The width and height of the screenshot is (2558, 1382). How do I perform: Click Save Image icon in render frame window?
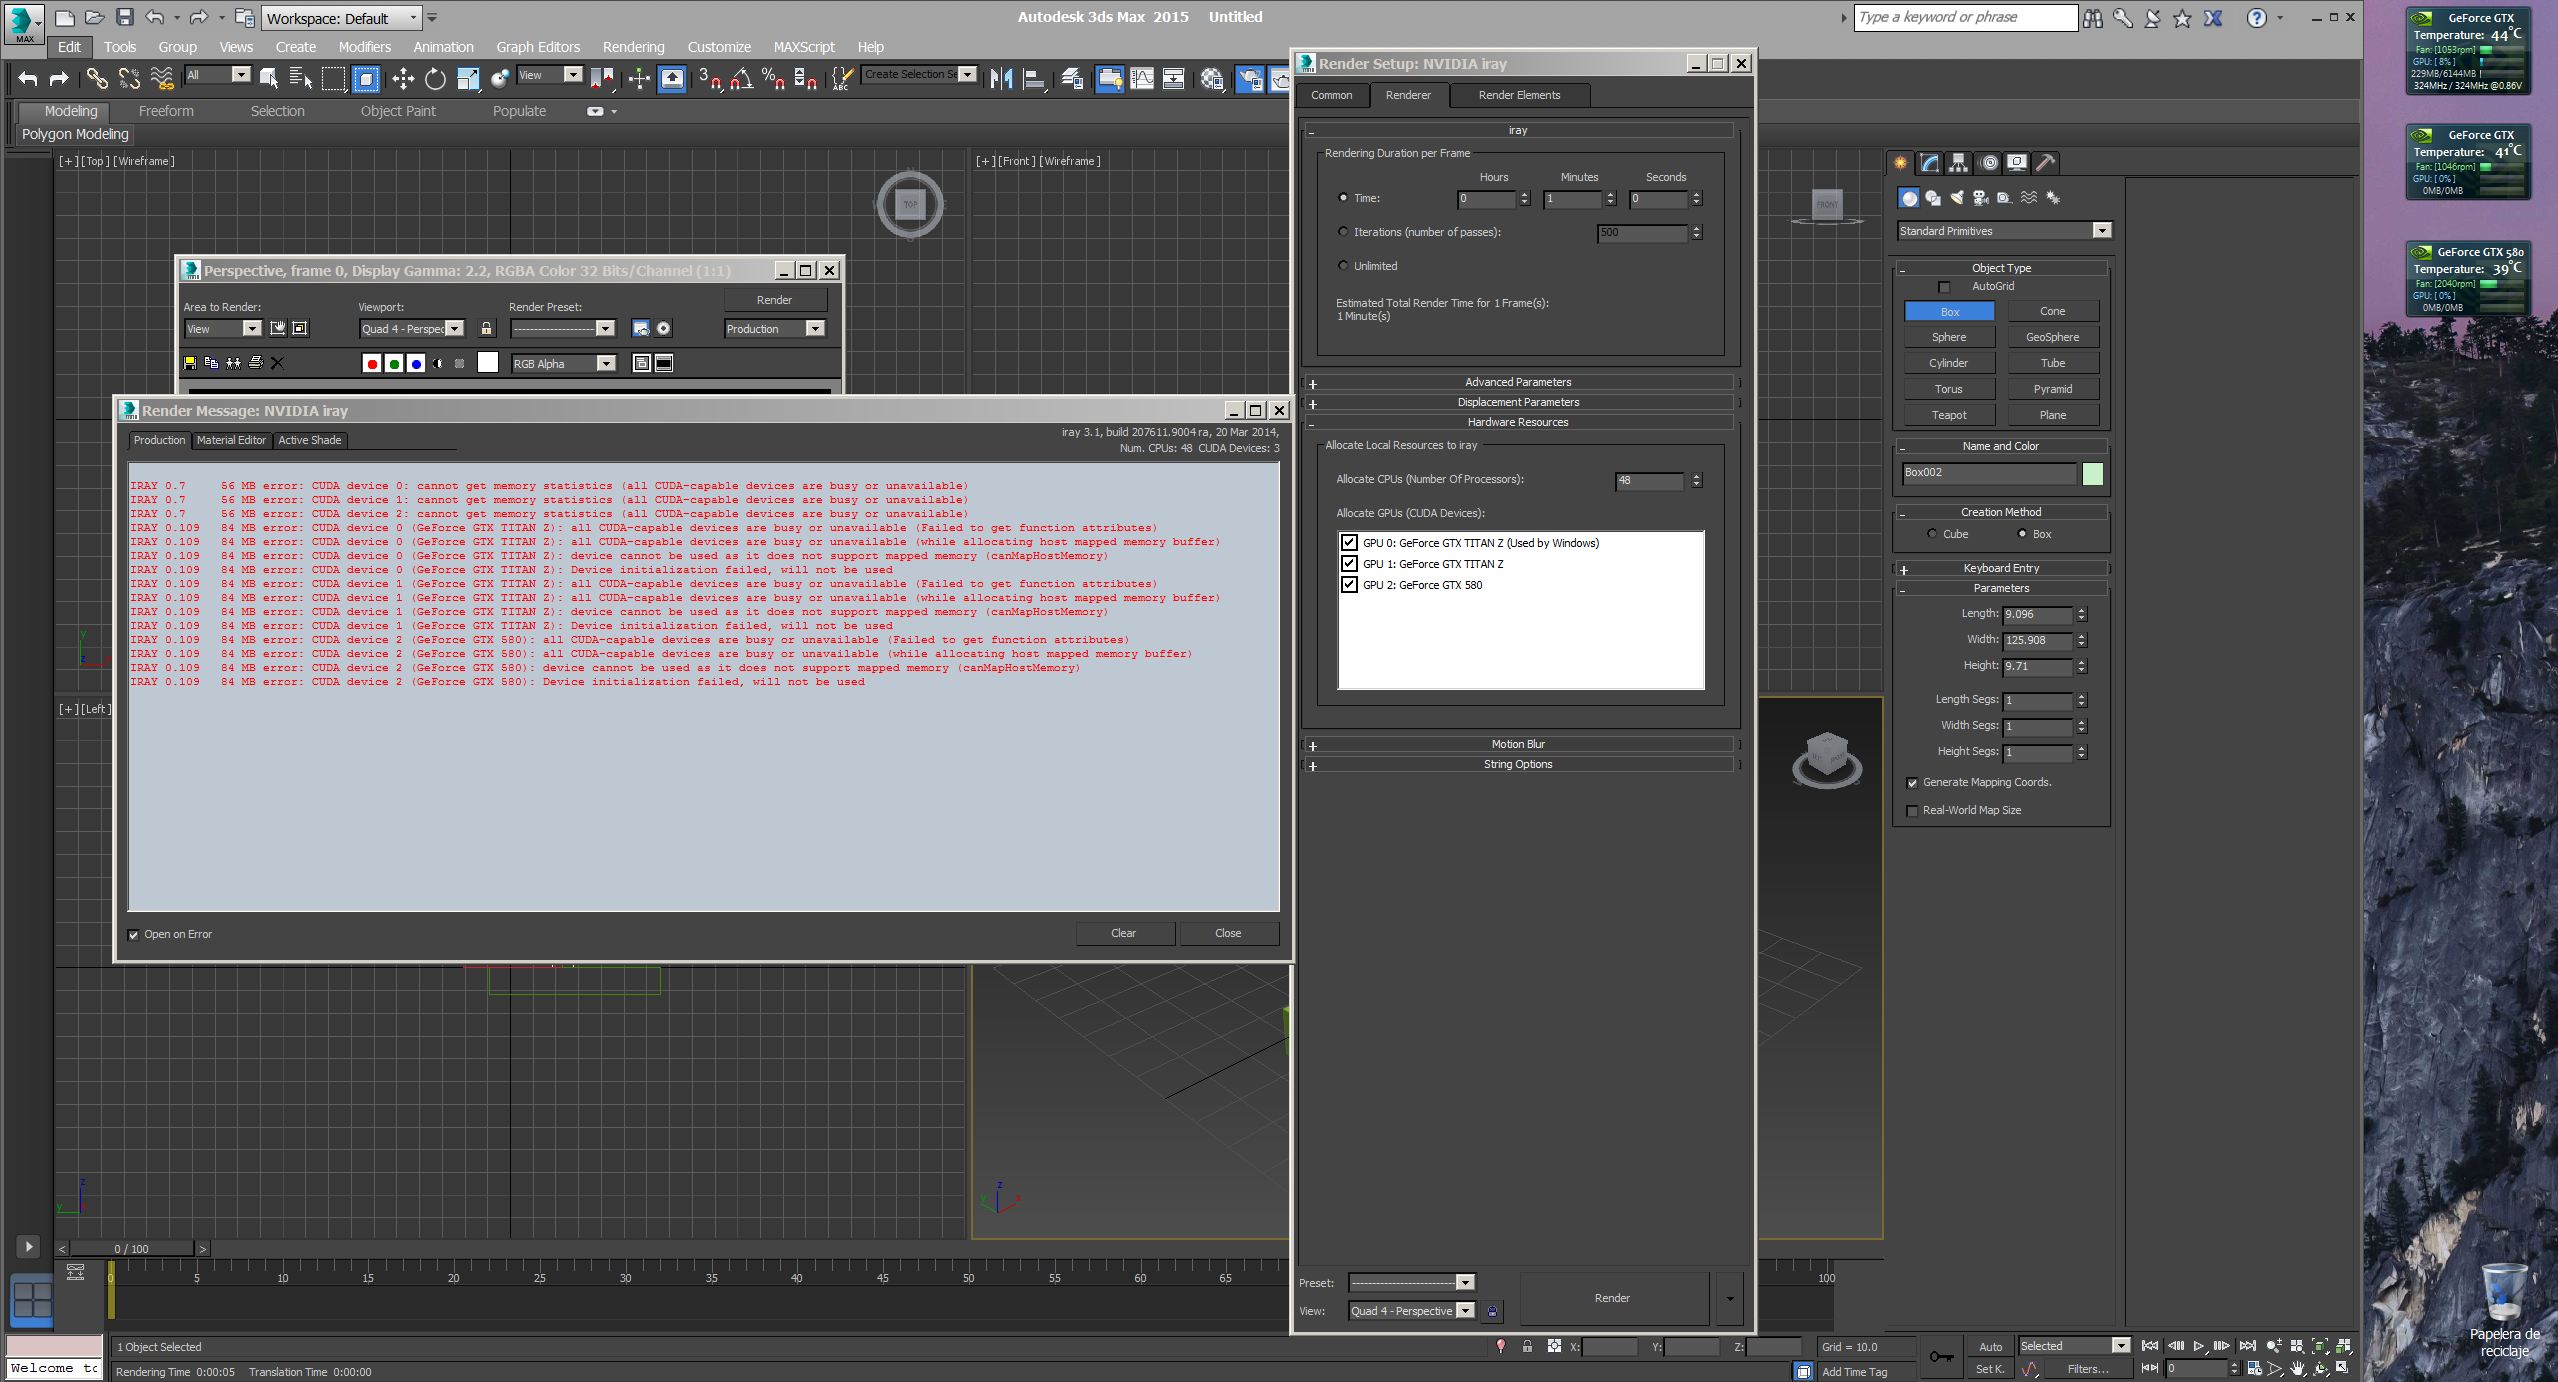tap(190, 363)
